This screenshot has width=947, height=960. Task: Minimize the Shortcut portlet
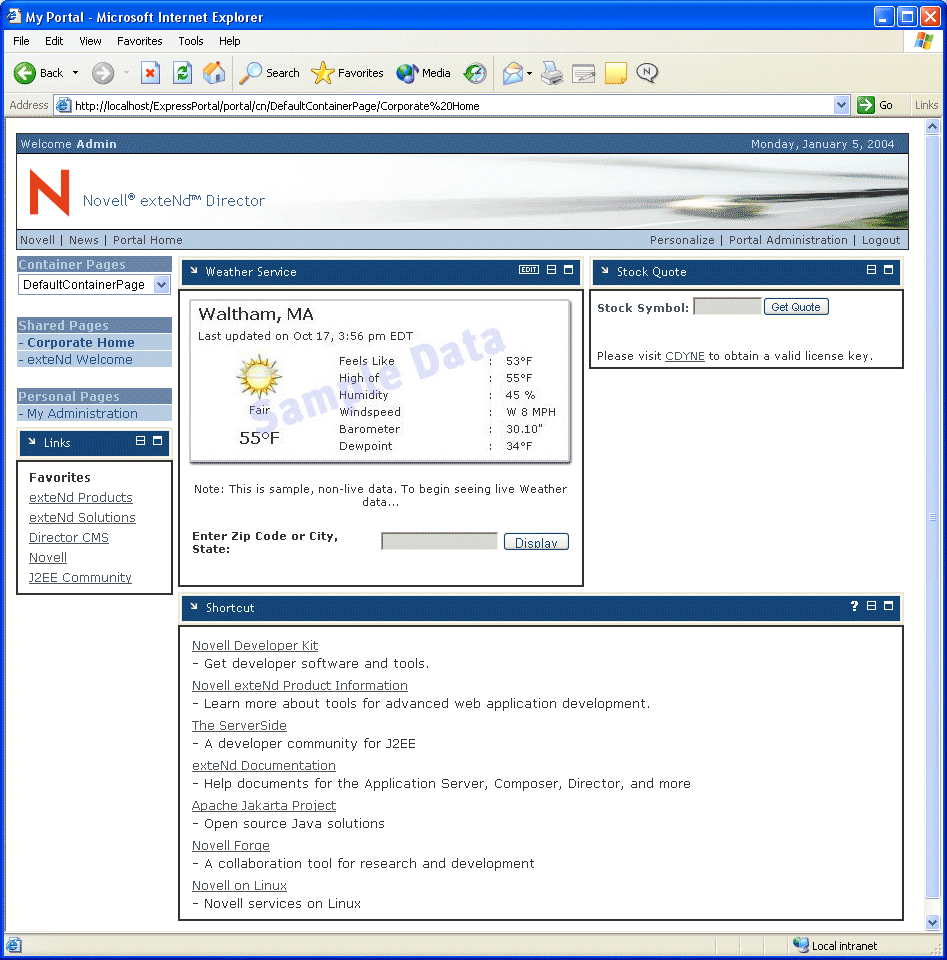pyautogui.click(x=869, y=606)
